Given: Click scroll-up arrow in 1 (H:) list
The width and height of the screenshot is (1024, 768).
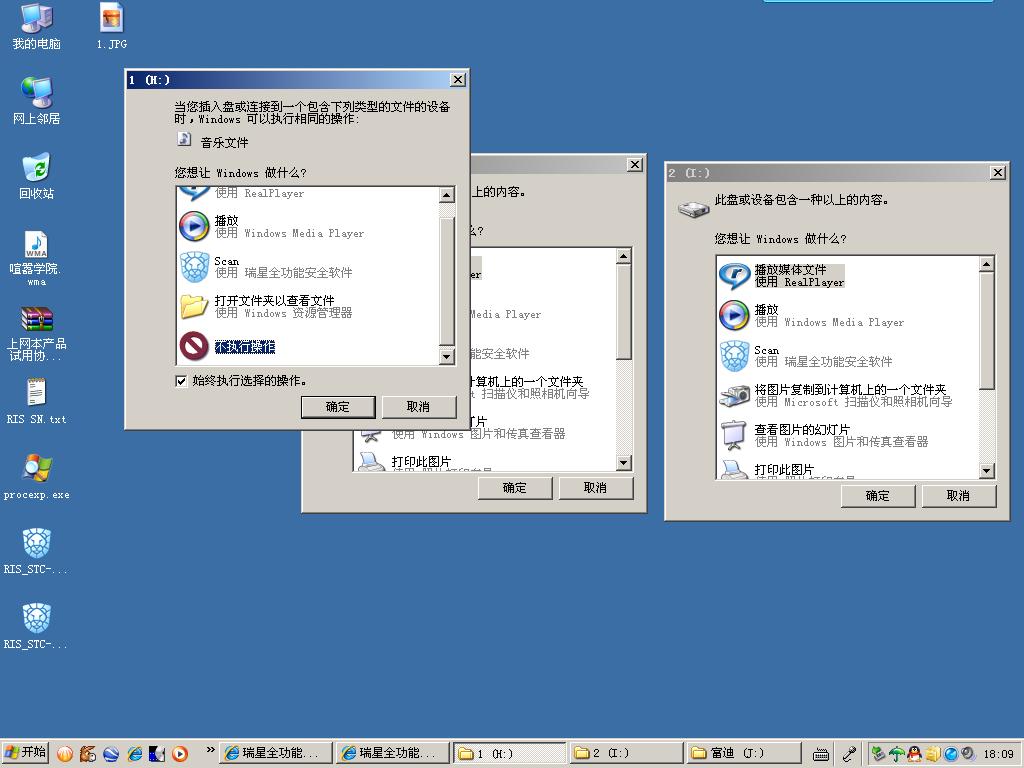Looking at the screenshot, I should click(447, 195).
